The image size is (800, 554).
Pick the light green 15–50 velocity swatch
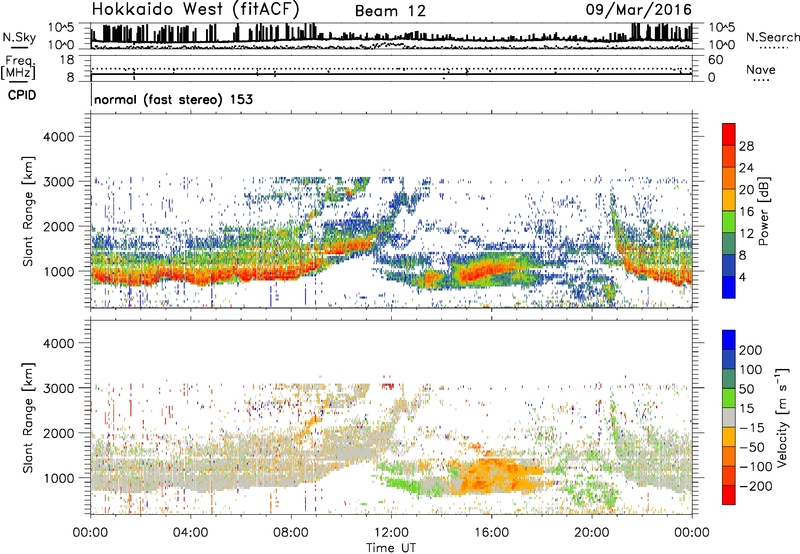[x=729, y=398]
